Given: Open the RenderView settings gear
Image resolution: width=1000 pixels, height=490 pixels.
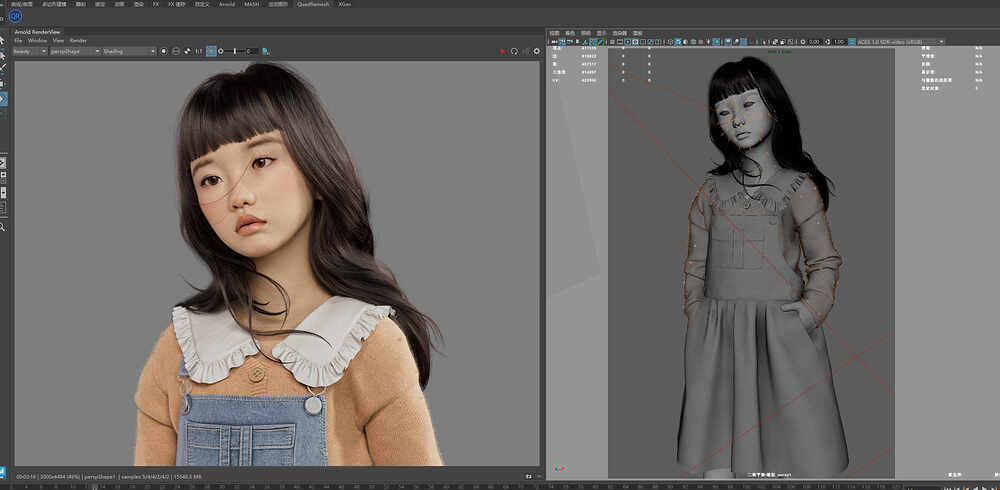Looking at the screenshot, I should point(536,51).
